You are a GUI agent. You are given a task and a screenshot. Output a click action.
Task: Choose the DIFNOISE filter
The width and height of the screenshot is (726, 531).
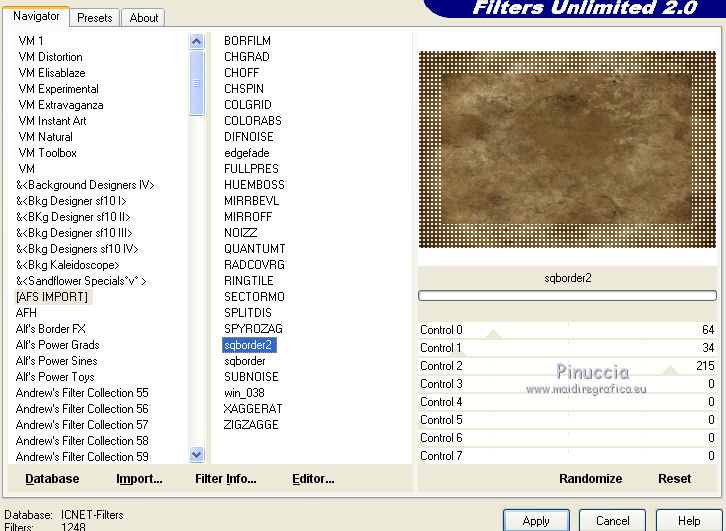(x=249, y=137)
